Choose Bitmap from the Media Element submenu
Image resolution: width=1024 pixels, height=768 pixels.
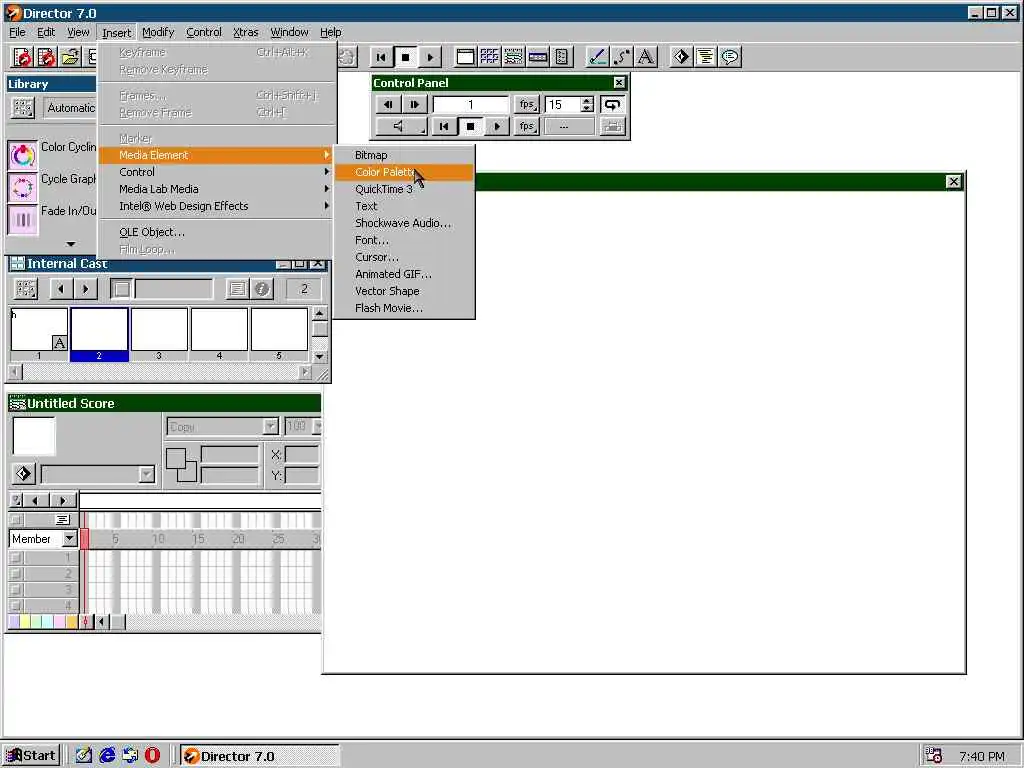(x=404, y=155)
